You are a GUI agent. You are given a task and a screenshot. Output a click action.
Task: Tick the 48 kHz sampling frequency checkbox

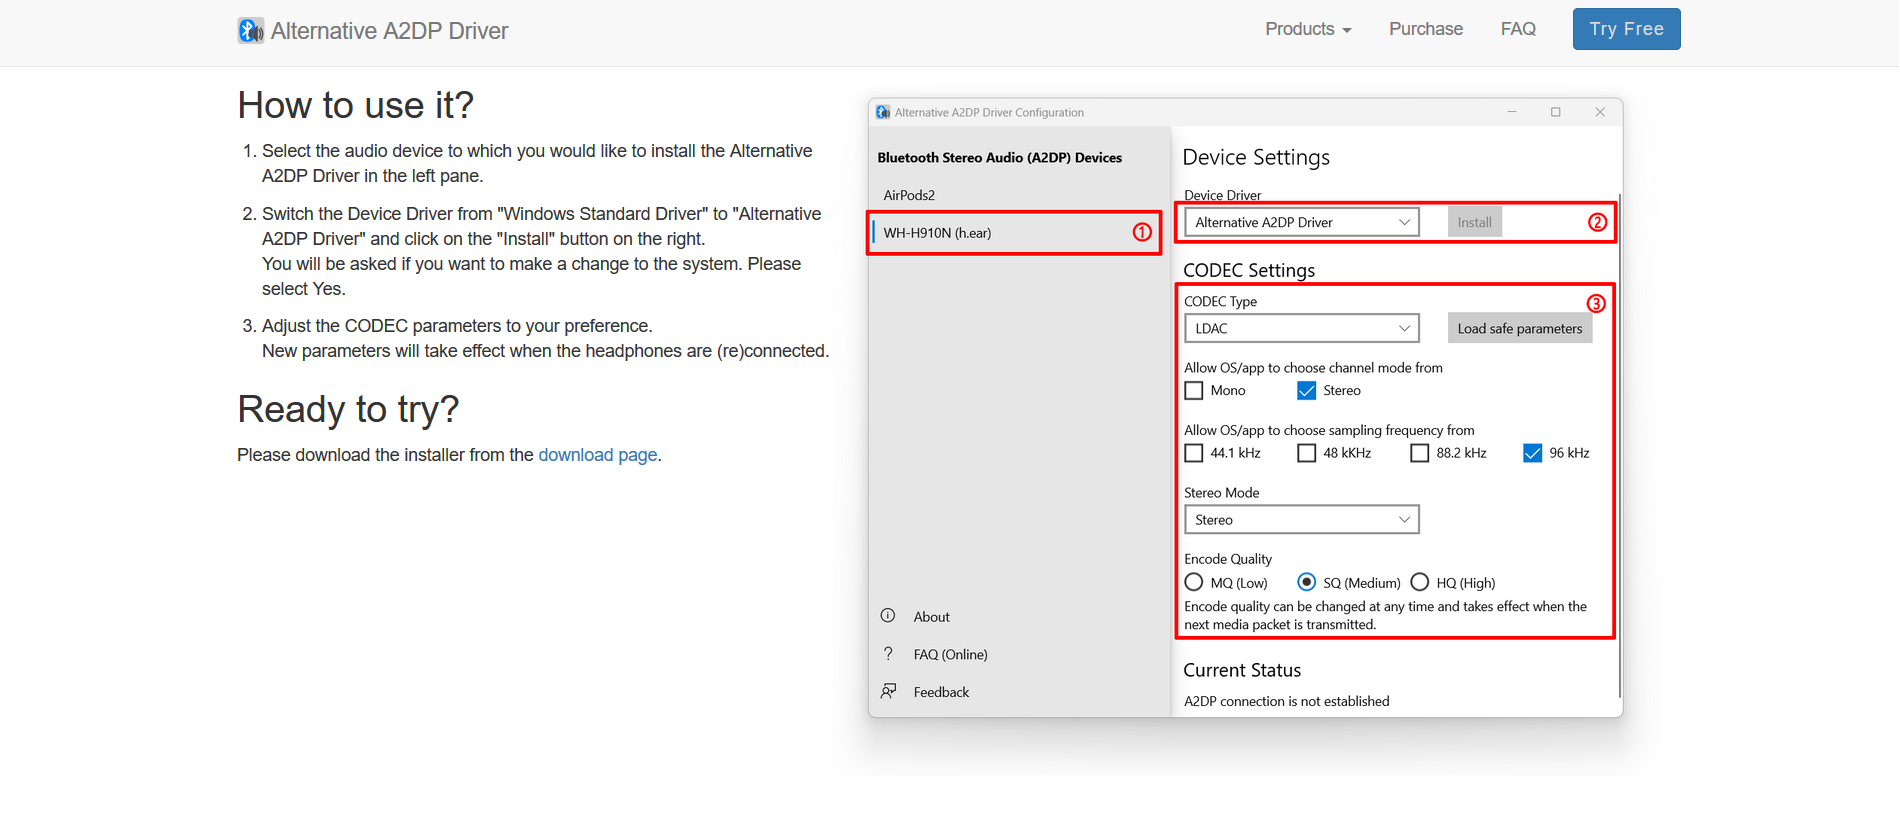(1307, 453)
